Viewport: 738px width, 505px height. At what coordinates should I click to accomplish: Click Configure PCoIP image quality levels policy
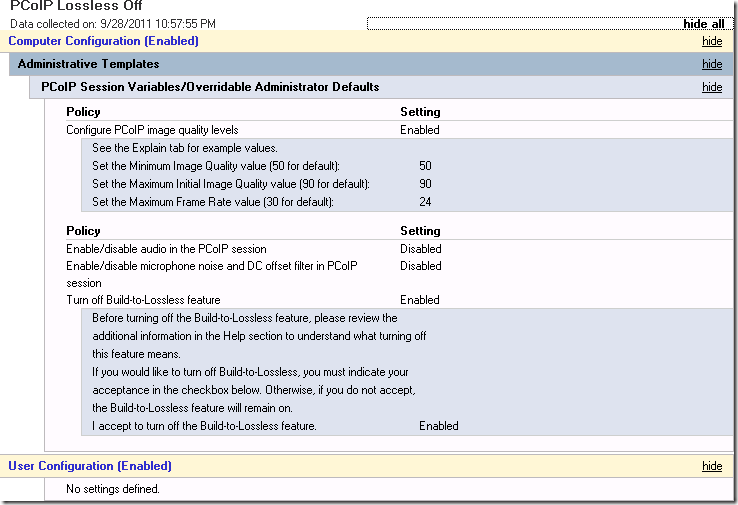point(152,130)
